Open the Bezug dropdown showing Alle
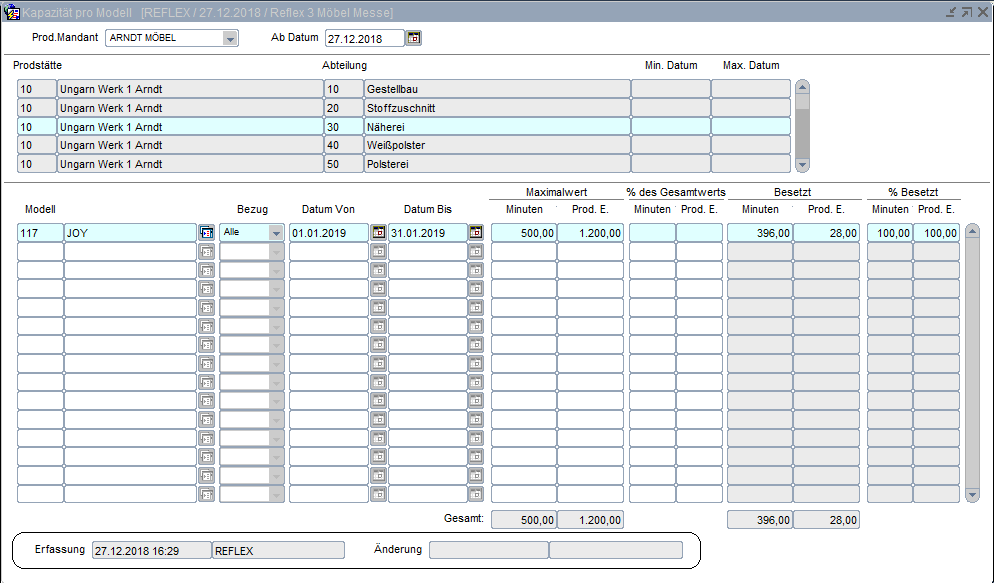 click(276, 232)
